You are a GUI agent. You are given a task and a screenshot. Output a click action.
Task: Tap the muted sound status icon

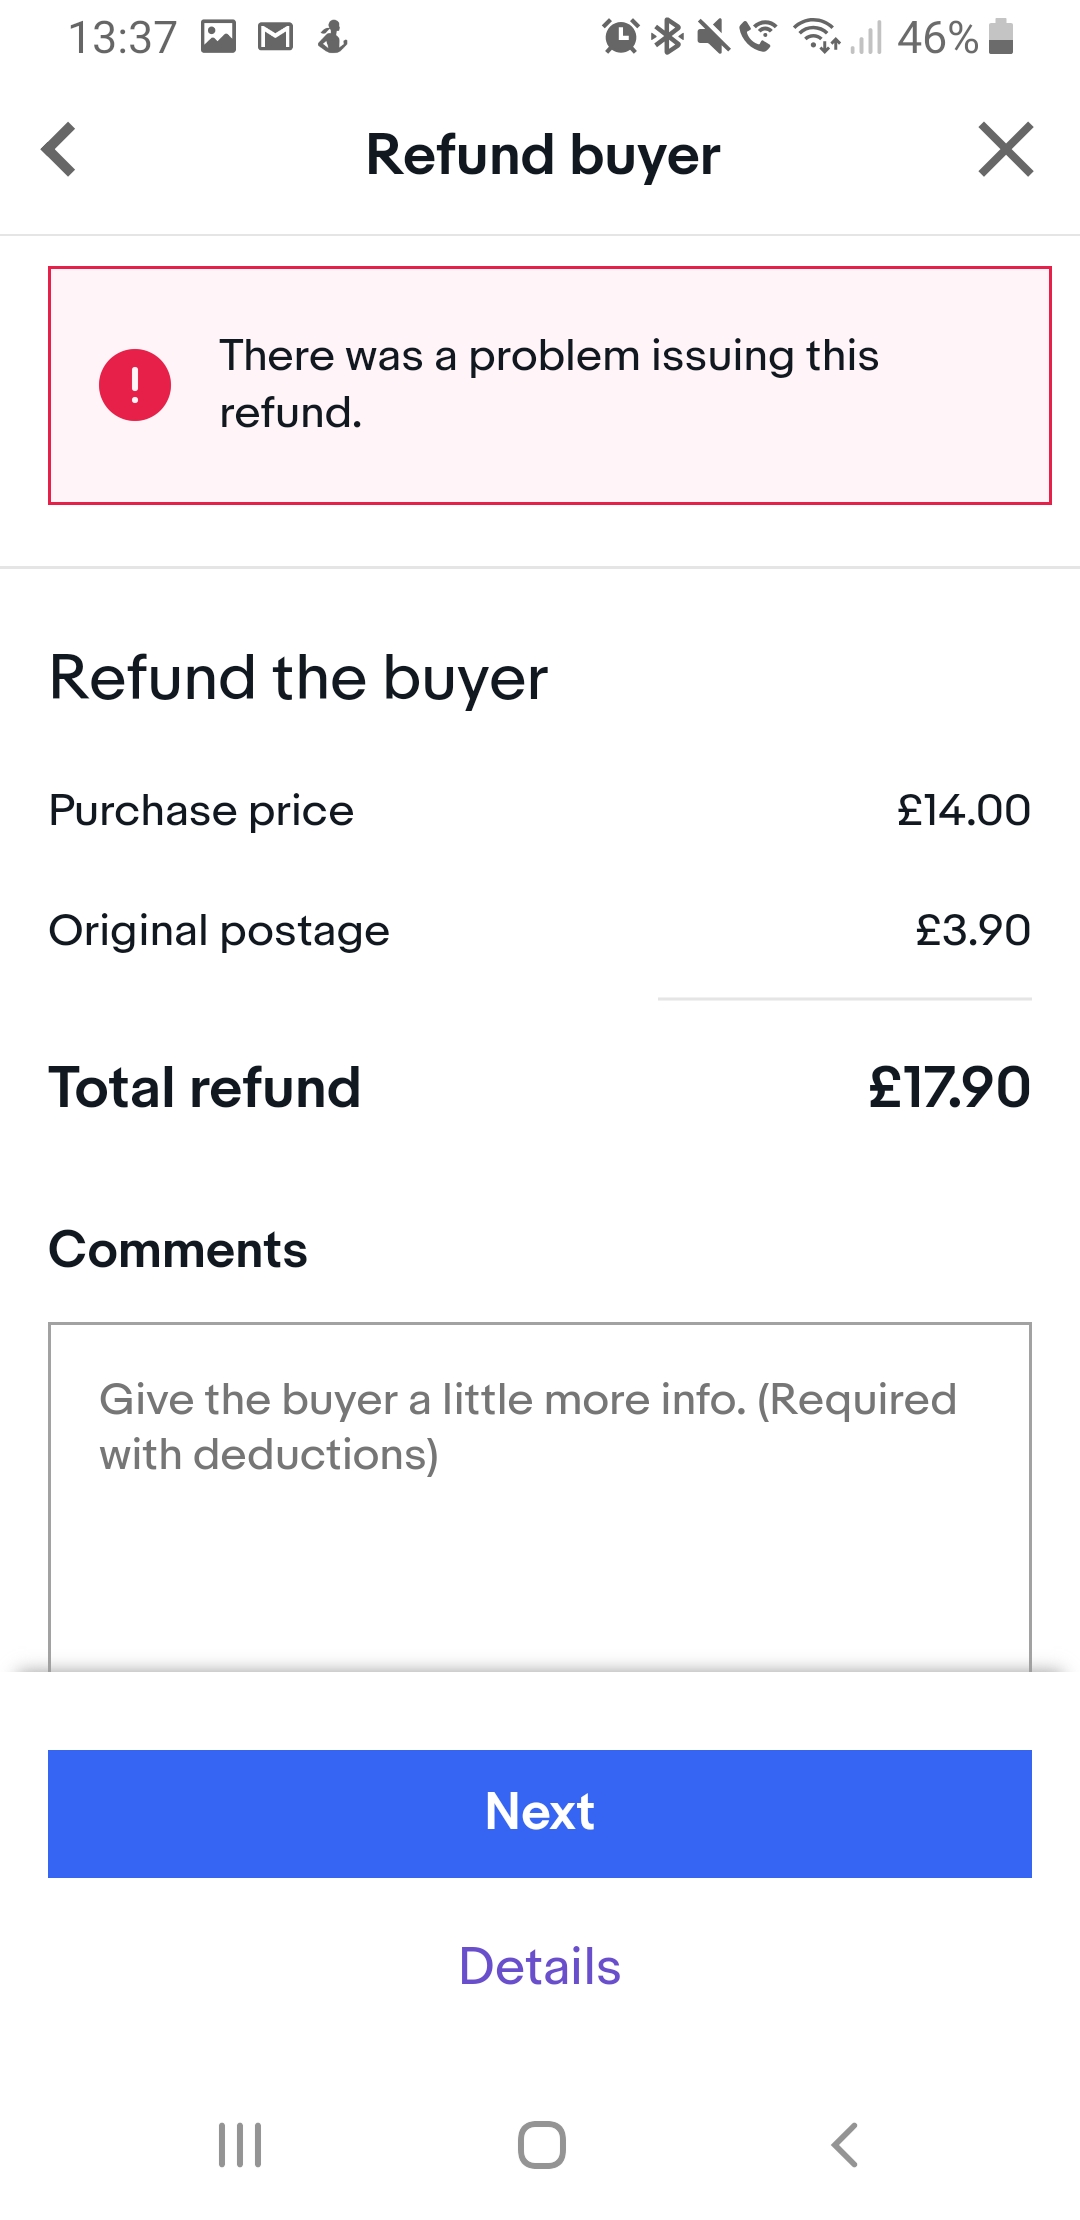tap(714, 38)
